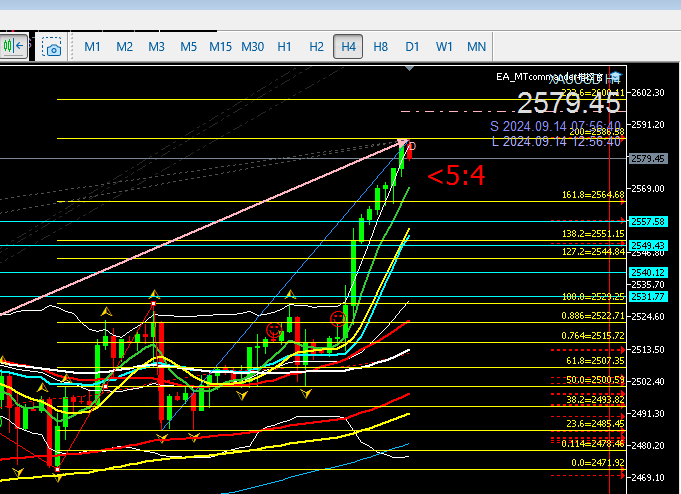Click the cyan 2540.12 price tag

[x=648, y=272]
